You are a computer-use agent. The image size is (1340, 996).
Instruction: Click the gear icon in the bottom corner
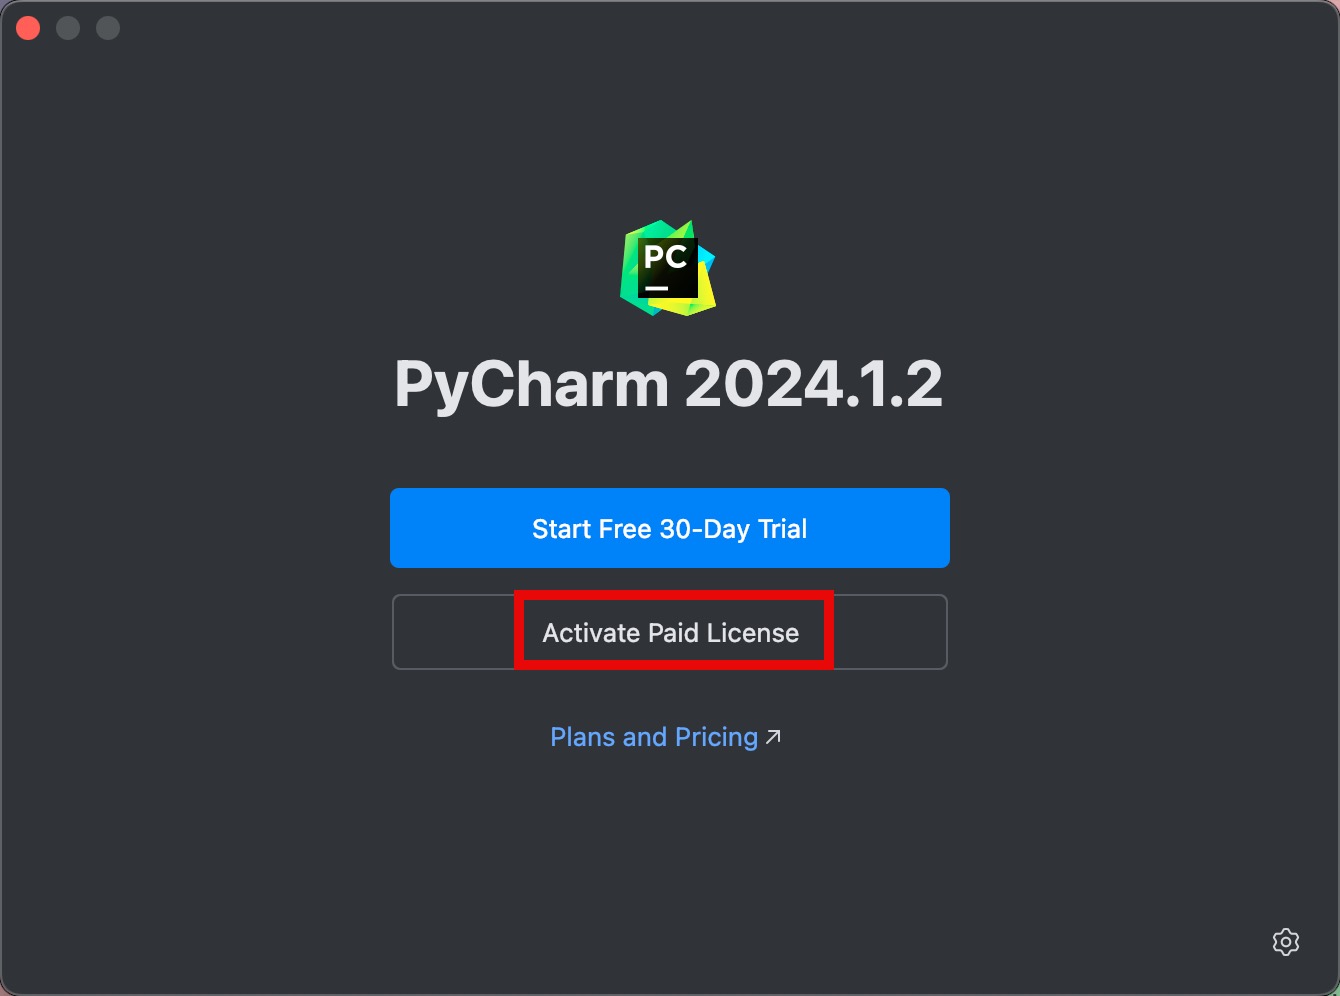(1285, 942)
